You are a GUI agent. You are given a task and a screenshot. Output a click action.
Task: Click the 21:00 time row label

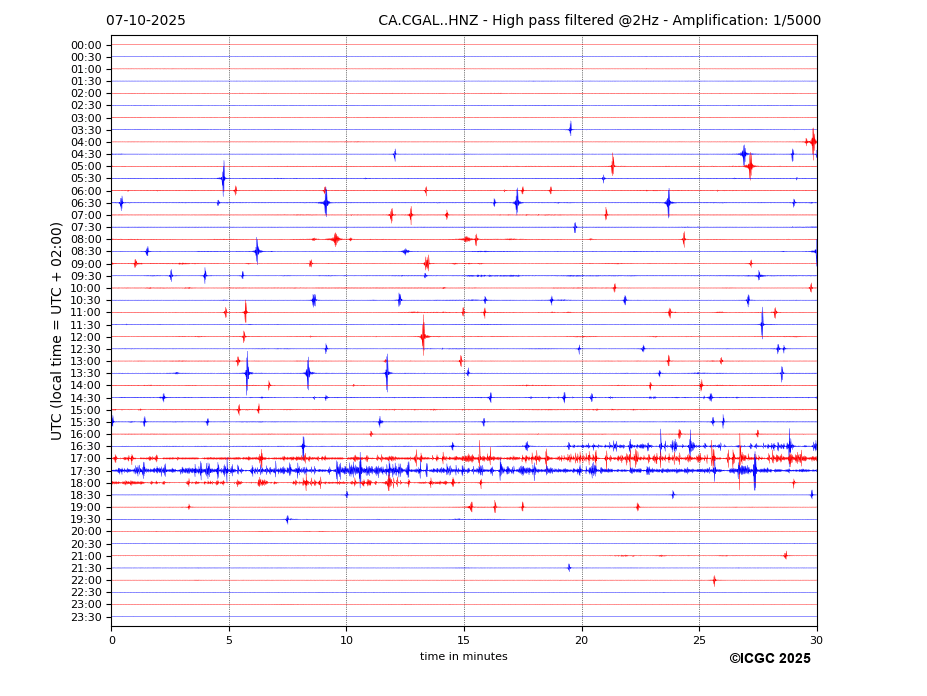[86, 556]
